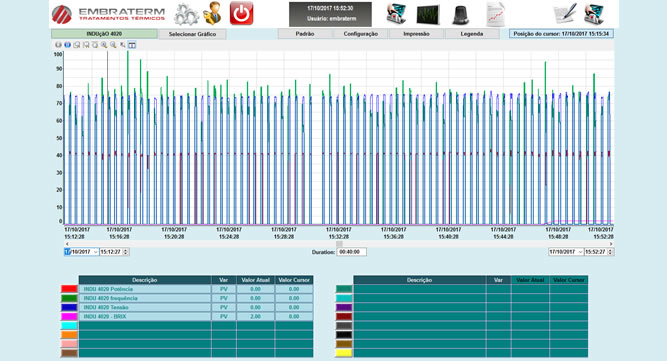Click the start time spinner 15:12:27
This screenshot has height=361, width=667.
tap(114, 252)
